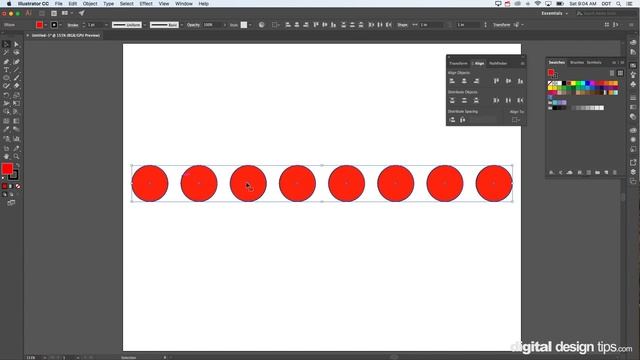Screen dimensions: 640x360
Task: Open the Select menu
Action: click(x=127, y=4)
